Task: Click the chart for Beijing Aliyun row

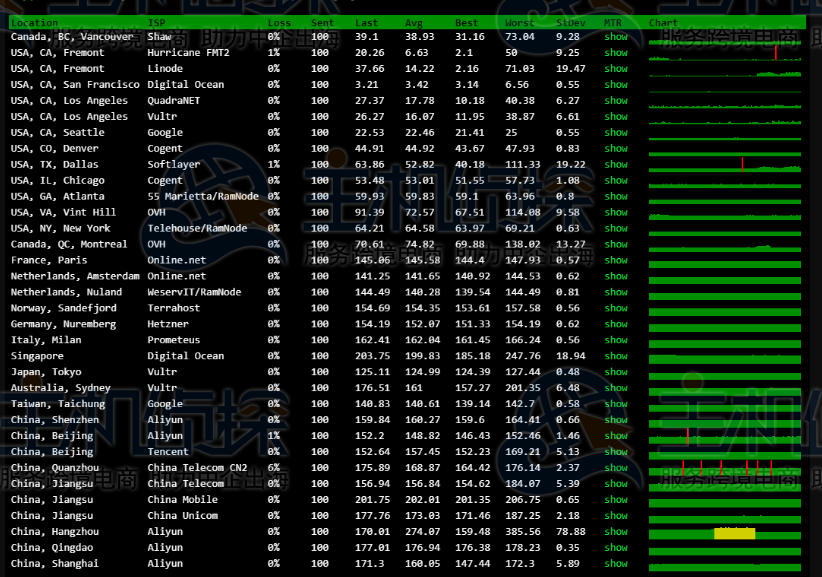Action: [725, 436]
